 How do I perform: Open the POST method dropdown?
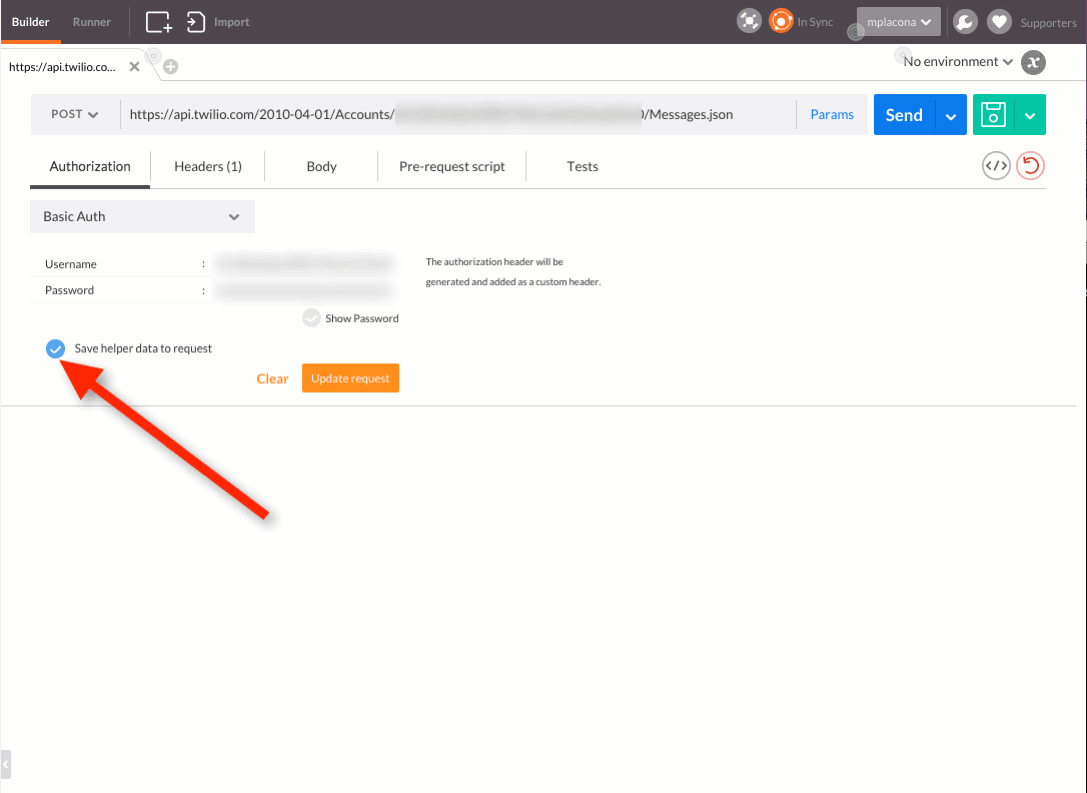(x=75, y=114)
